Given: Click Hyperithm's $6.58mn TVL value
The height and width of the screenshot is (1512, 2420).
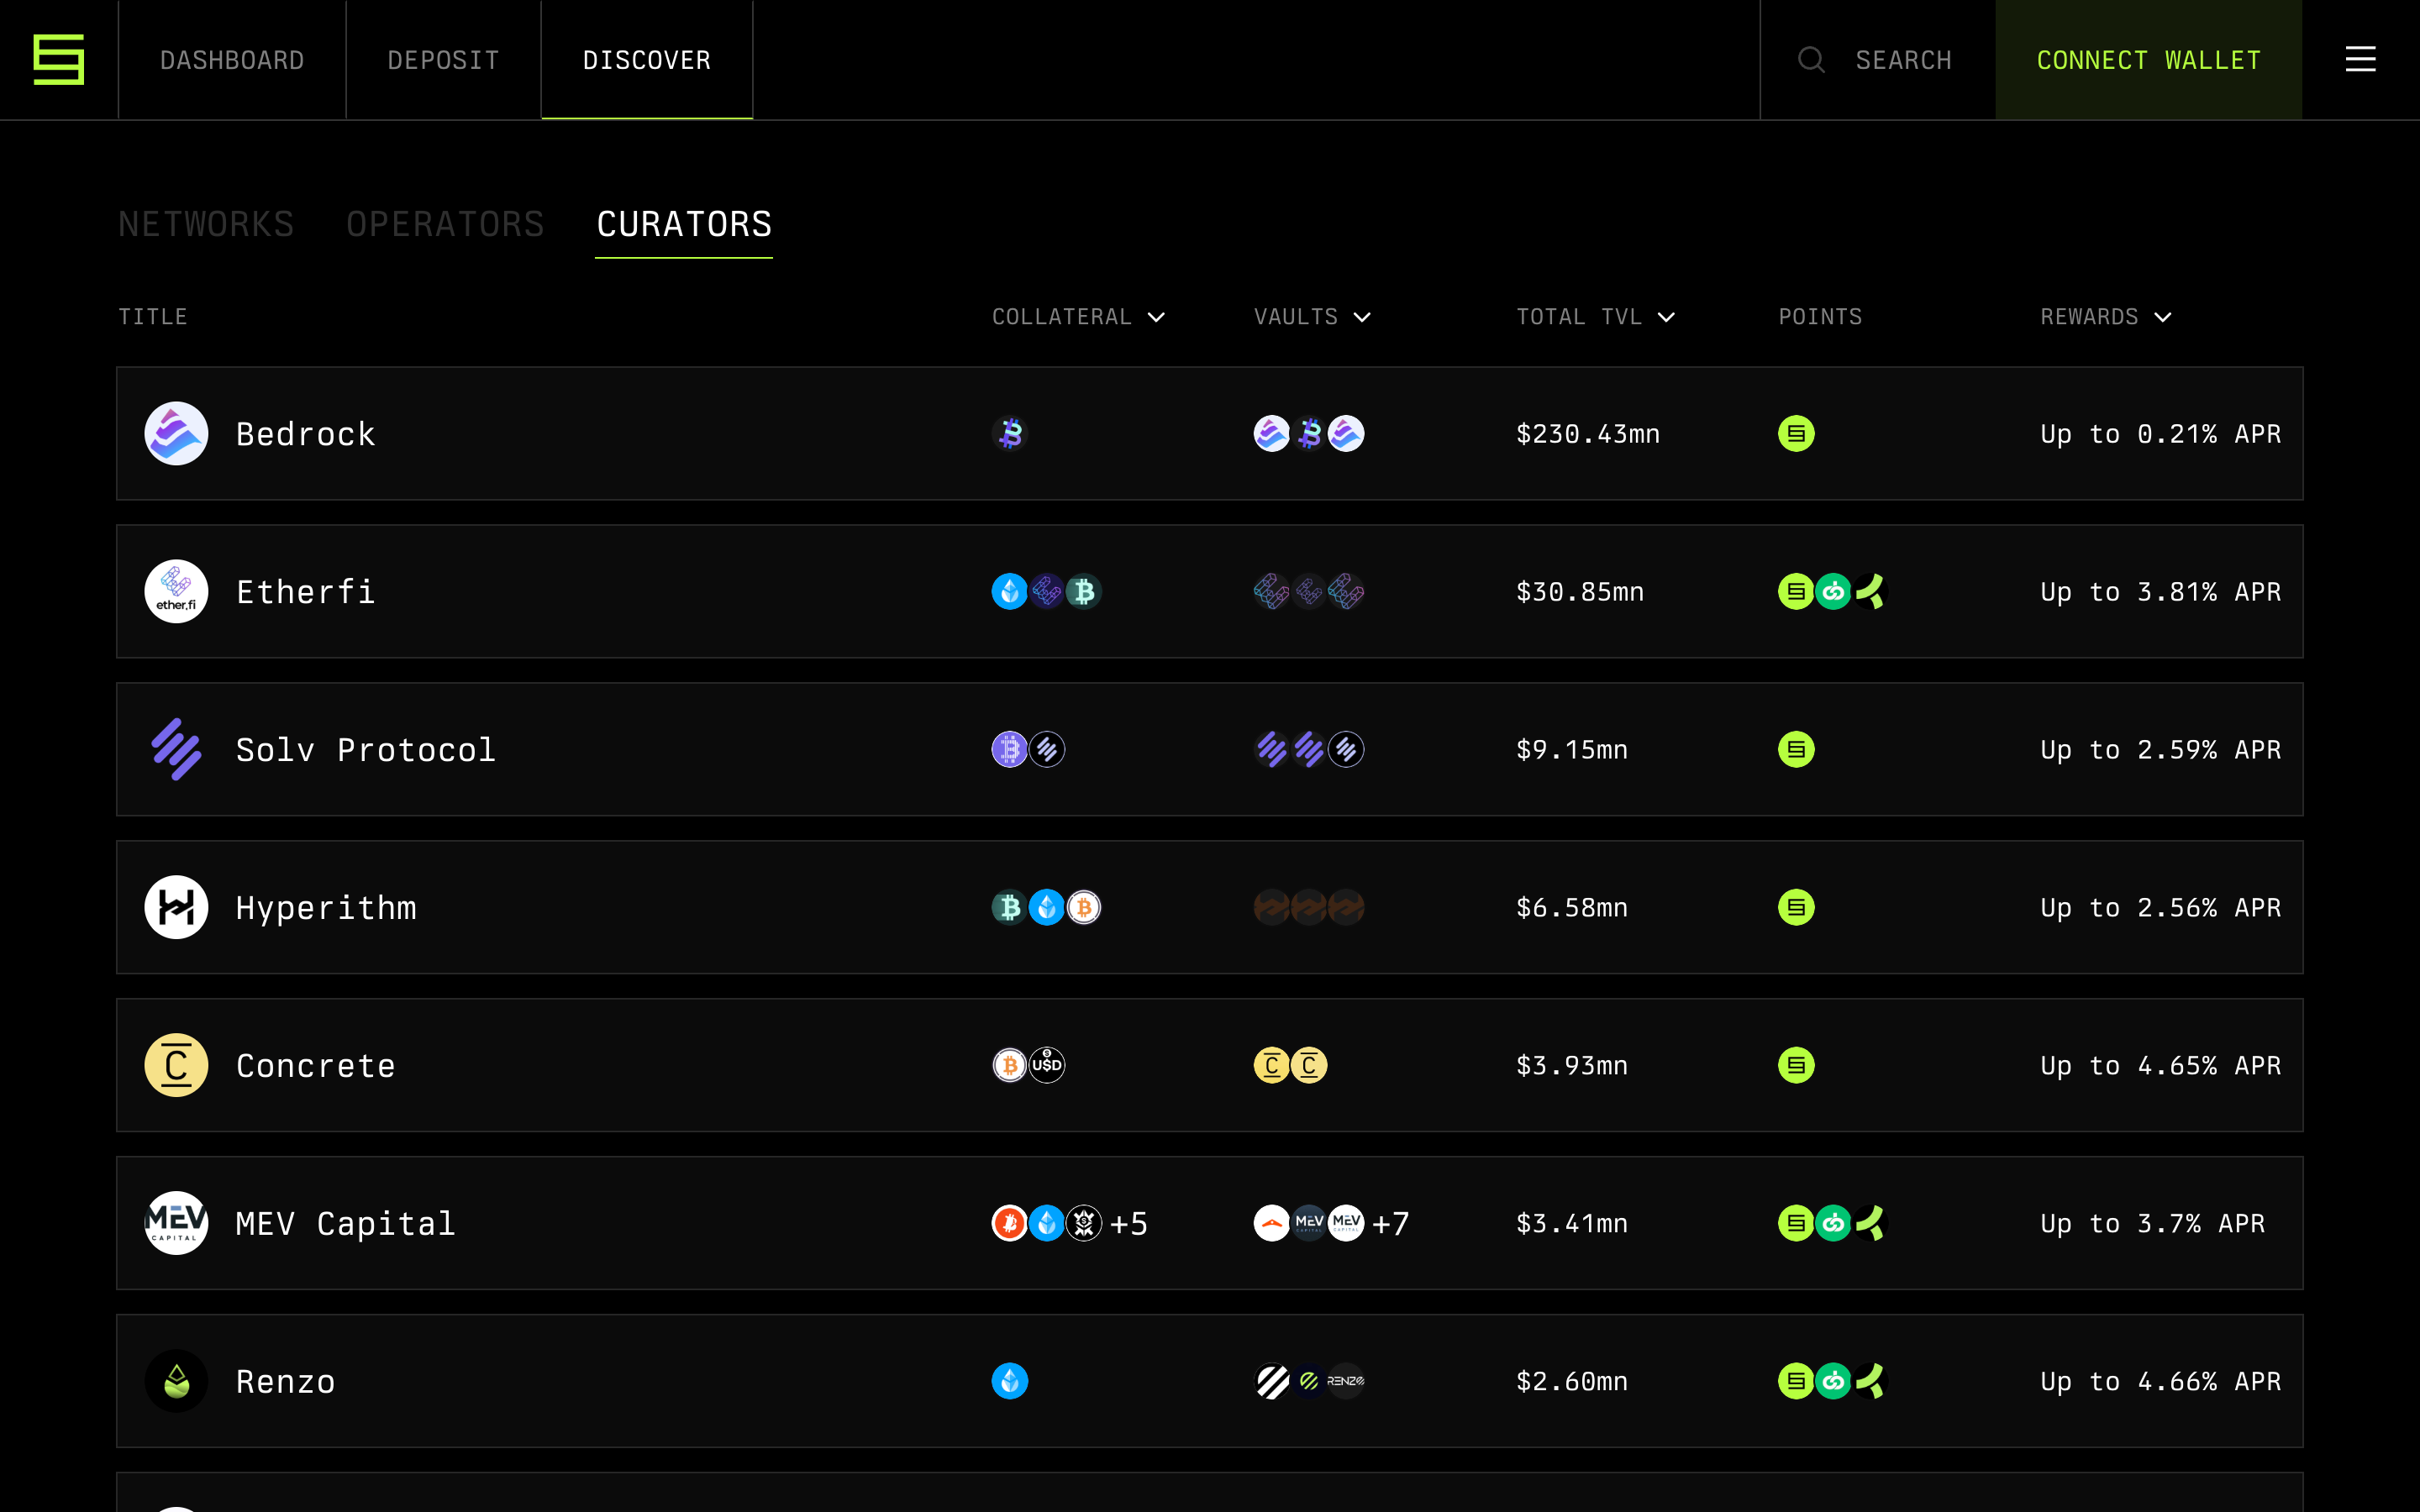Looking at the screenshot, I should pyautogui.click(x=1572, y=908).
